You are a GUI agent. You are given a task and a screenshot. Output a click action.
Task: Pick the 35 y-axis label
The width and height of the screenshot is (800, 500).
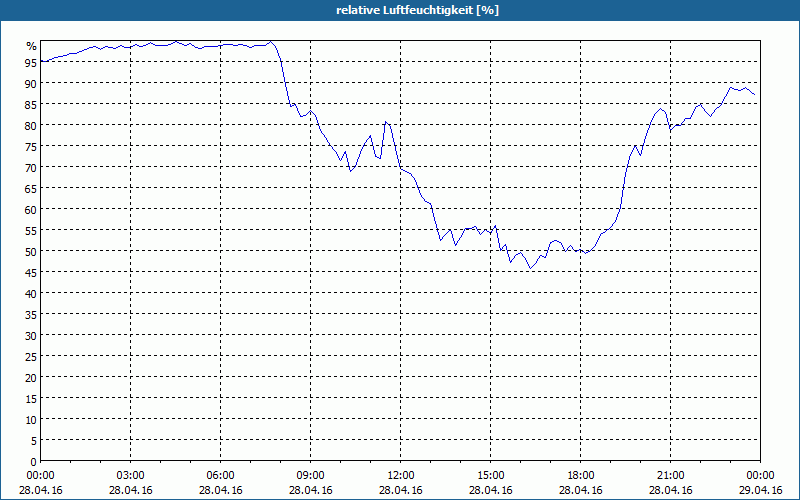[31, 314]
